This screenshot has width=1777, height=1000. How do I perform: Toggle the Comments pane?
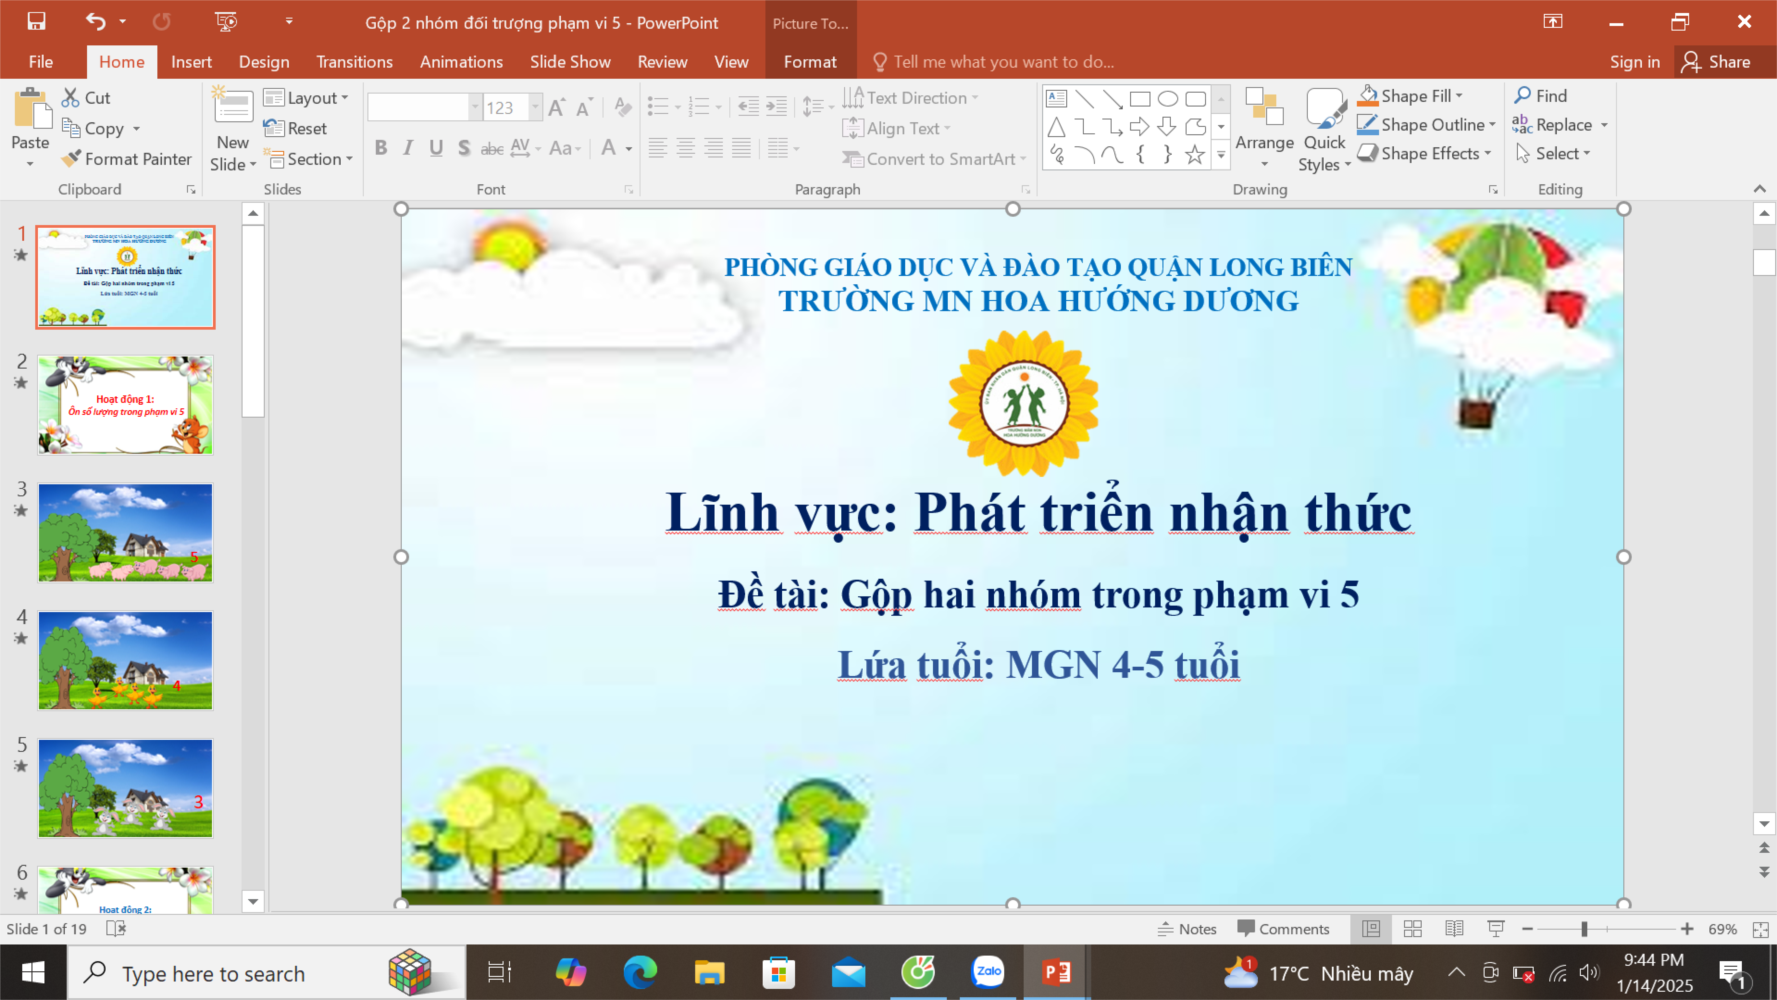(1283, 929)
